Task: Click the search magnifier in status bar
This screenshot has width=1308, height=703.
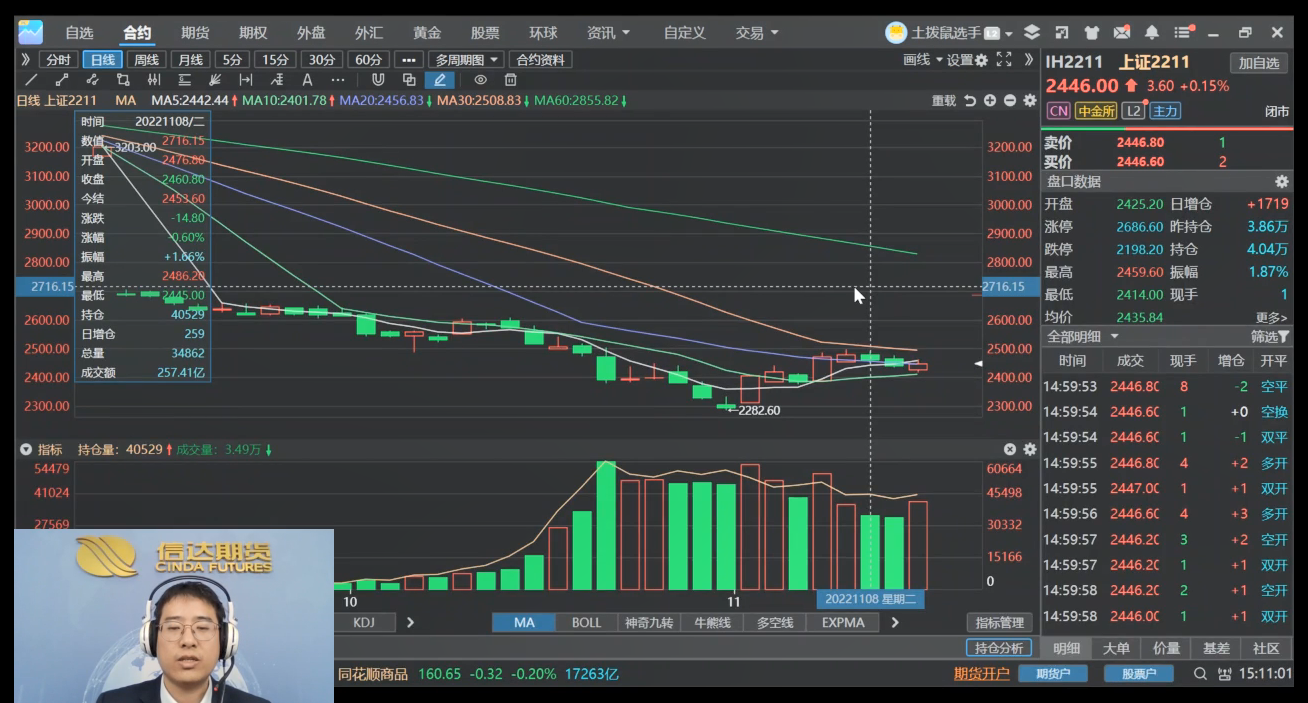Action: 1199,675
